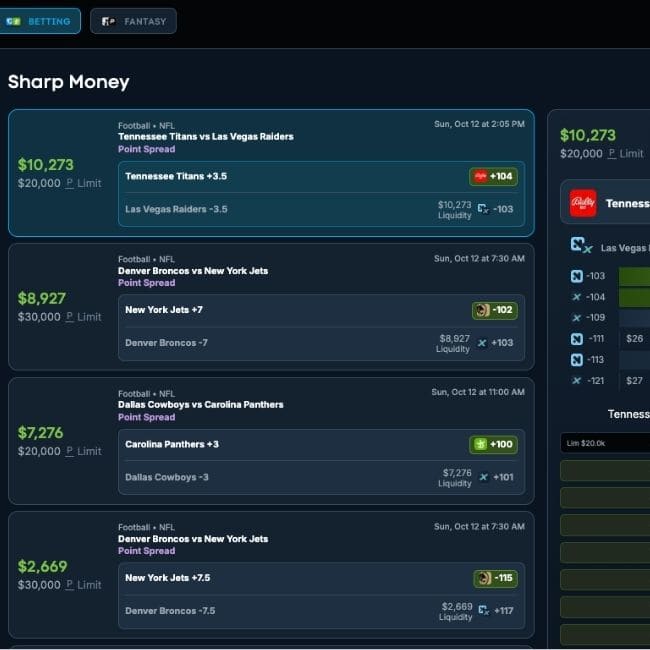Click the Caesars icon on the -102 odds
650x650 pixels.
(482, 310)
